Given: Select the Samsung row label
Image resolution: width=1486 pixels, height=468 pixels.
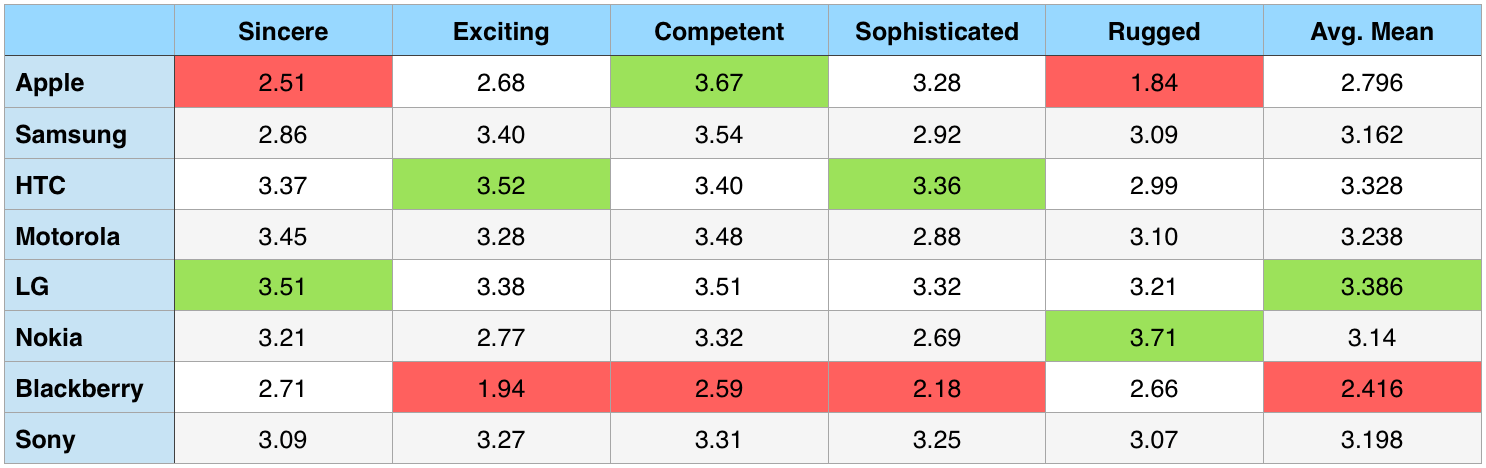Looking at the screenshot, I should point(71,134).
